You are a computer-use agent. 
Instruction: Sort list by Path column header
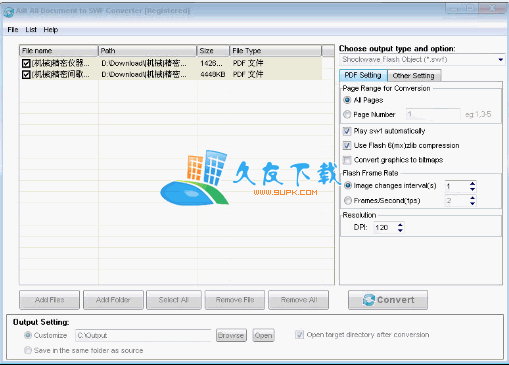(x=148, y=51)
